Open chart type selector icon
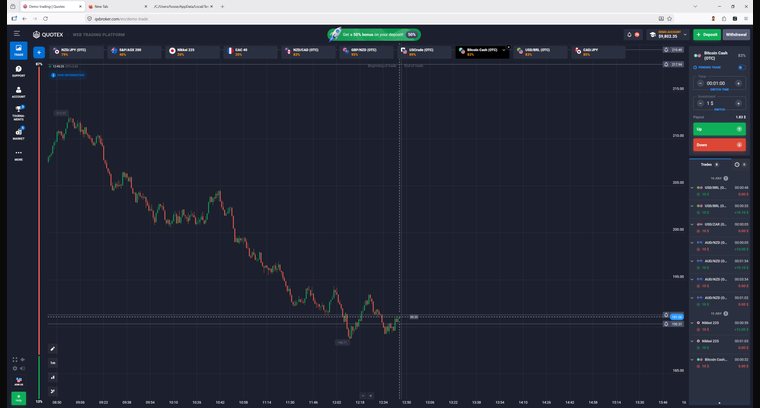Image resolution: width=760 pixels, height=408 pixels. coord(53,377)
